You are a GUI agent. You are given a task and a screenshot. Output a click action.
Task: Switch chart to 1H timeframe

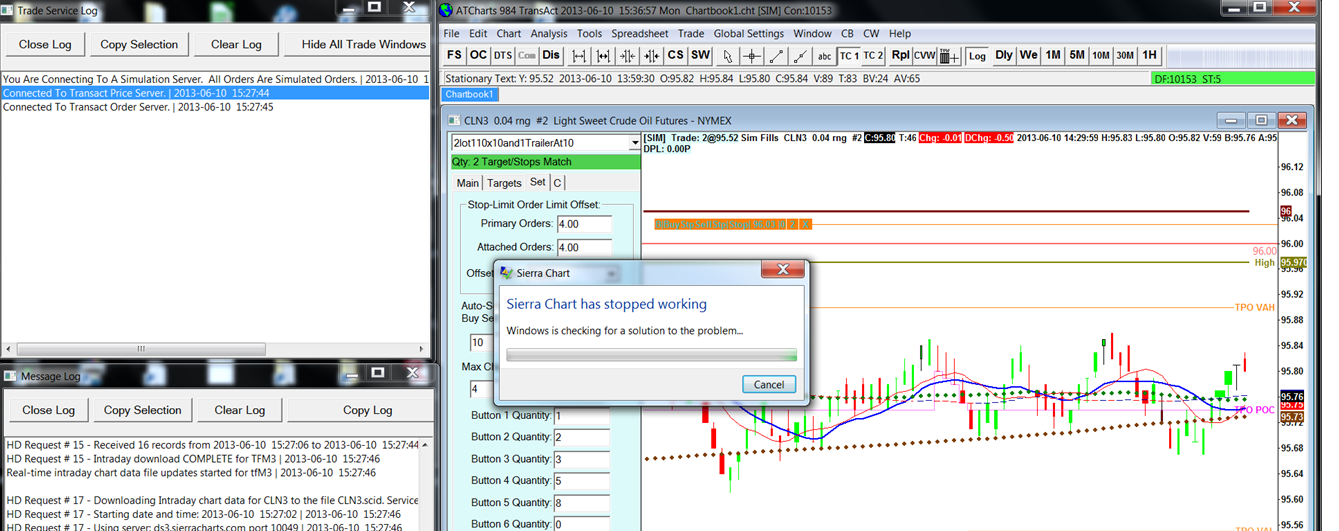click(x=1150, y=55)
